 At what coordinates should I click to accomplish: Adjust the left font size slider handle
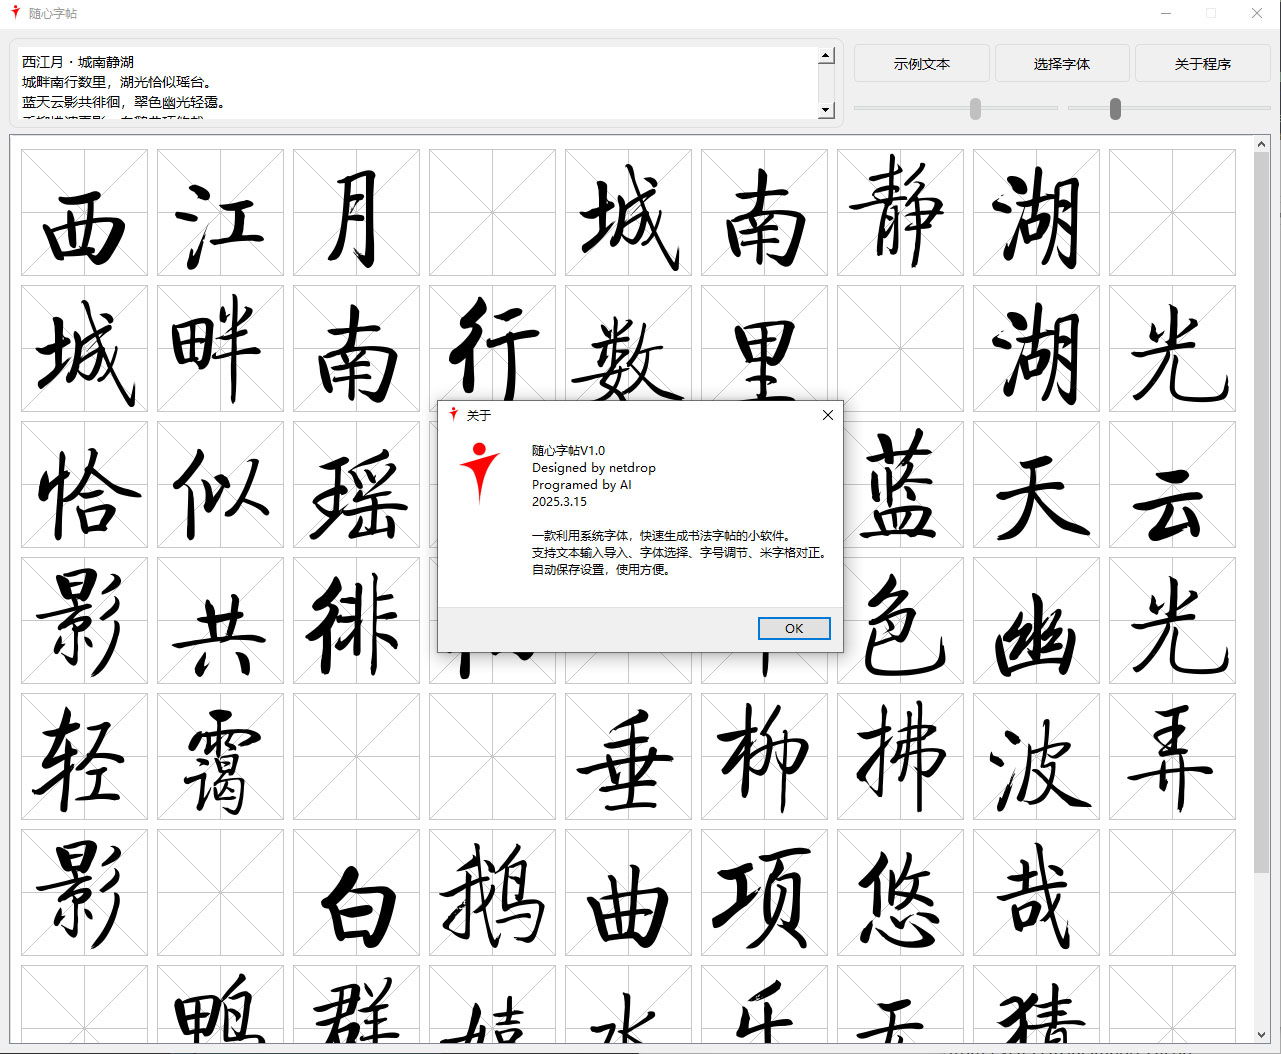[x=975, y=109]
